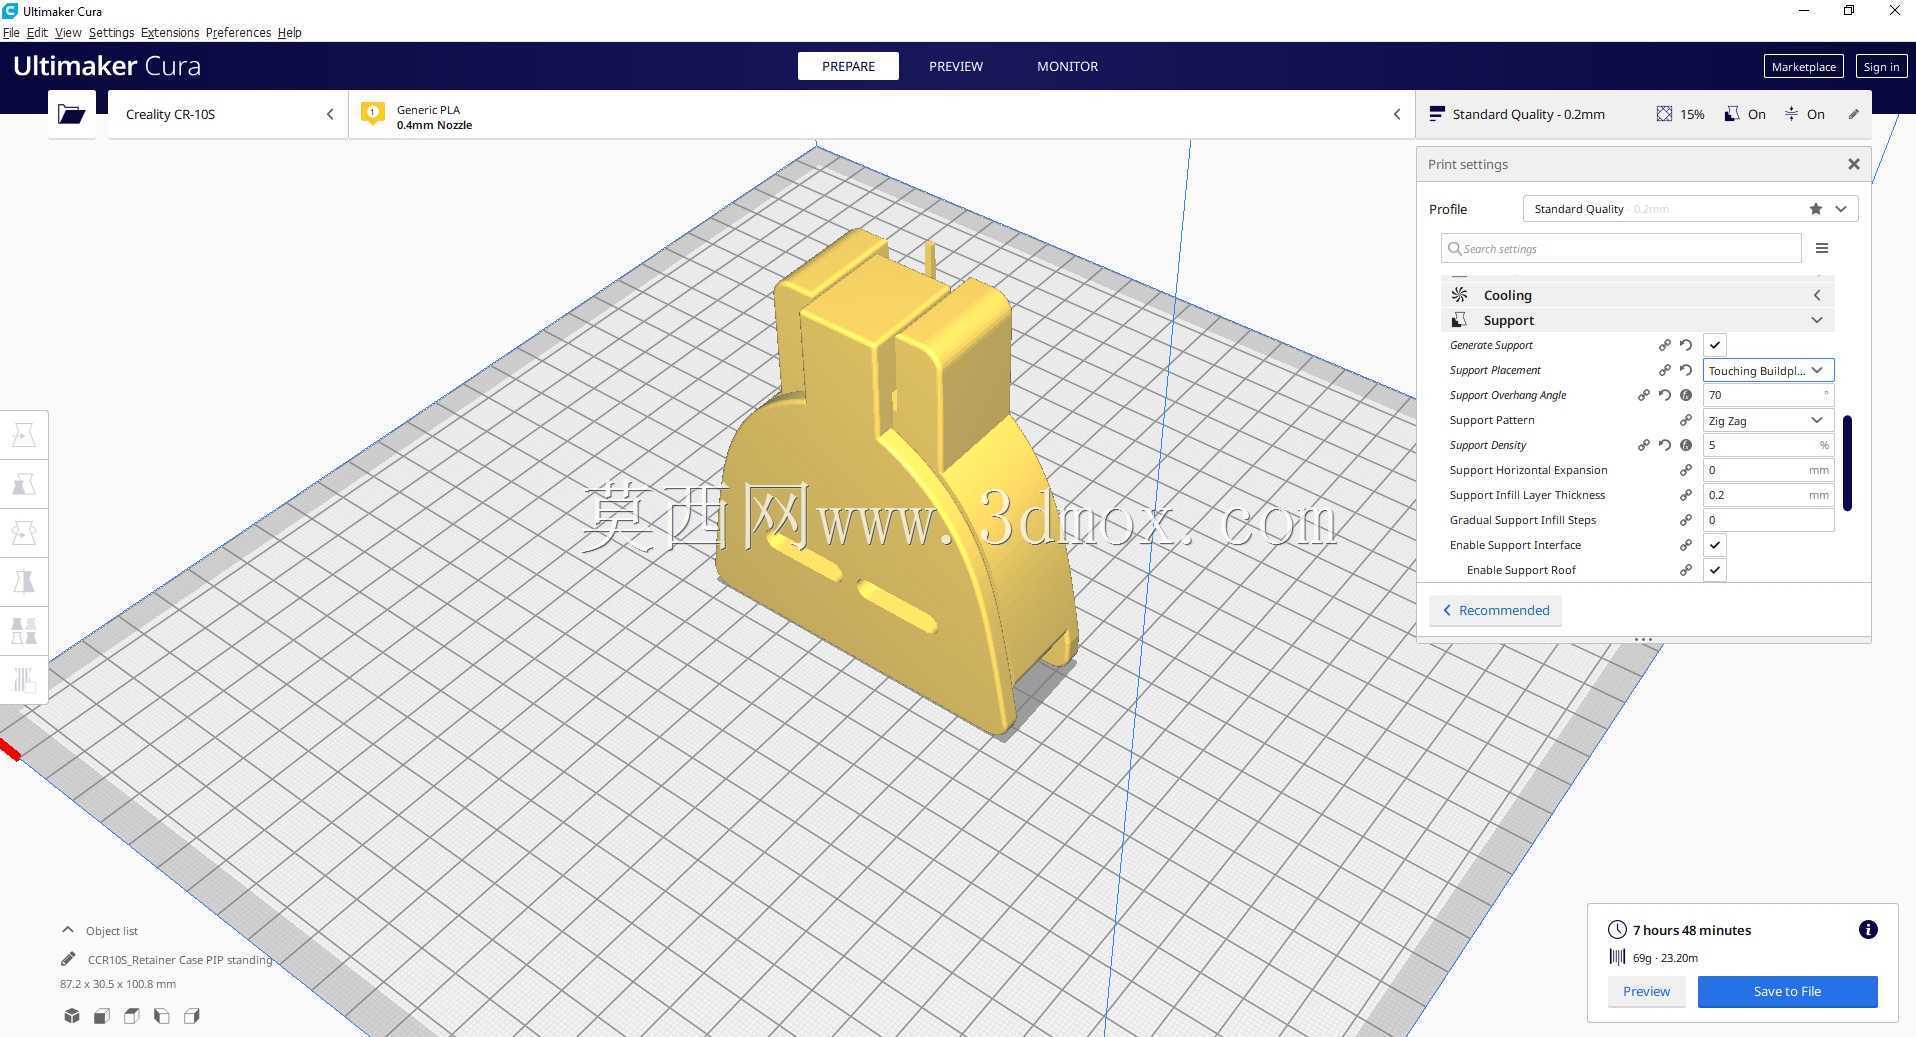Click formula icon for Support Overhang Angle
Viewport: 1916px width, 1037px height.
[x=1686, y=395]
